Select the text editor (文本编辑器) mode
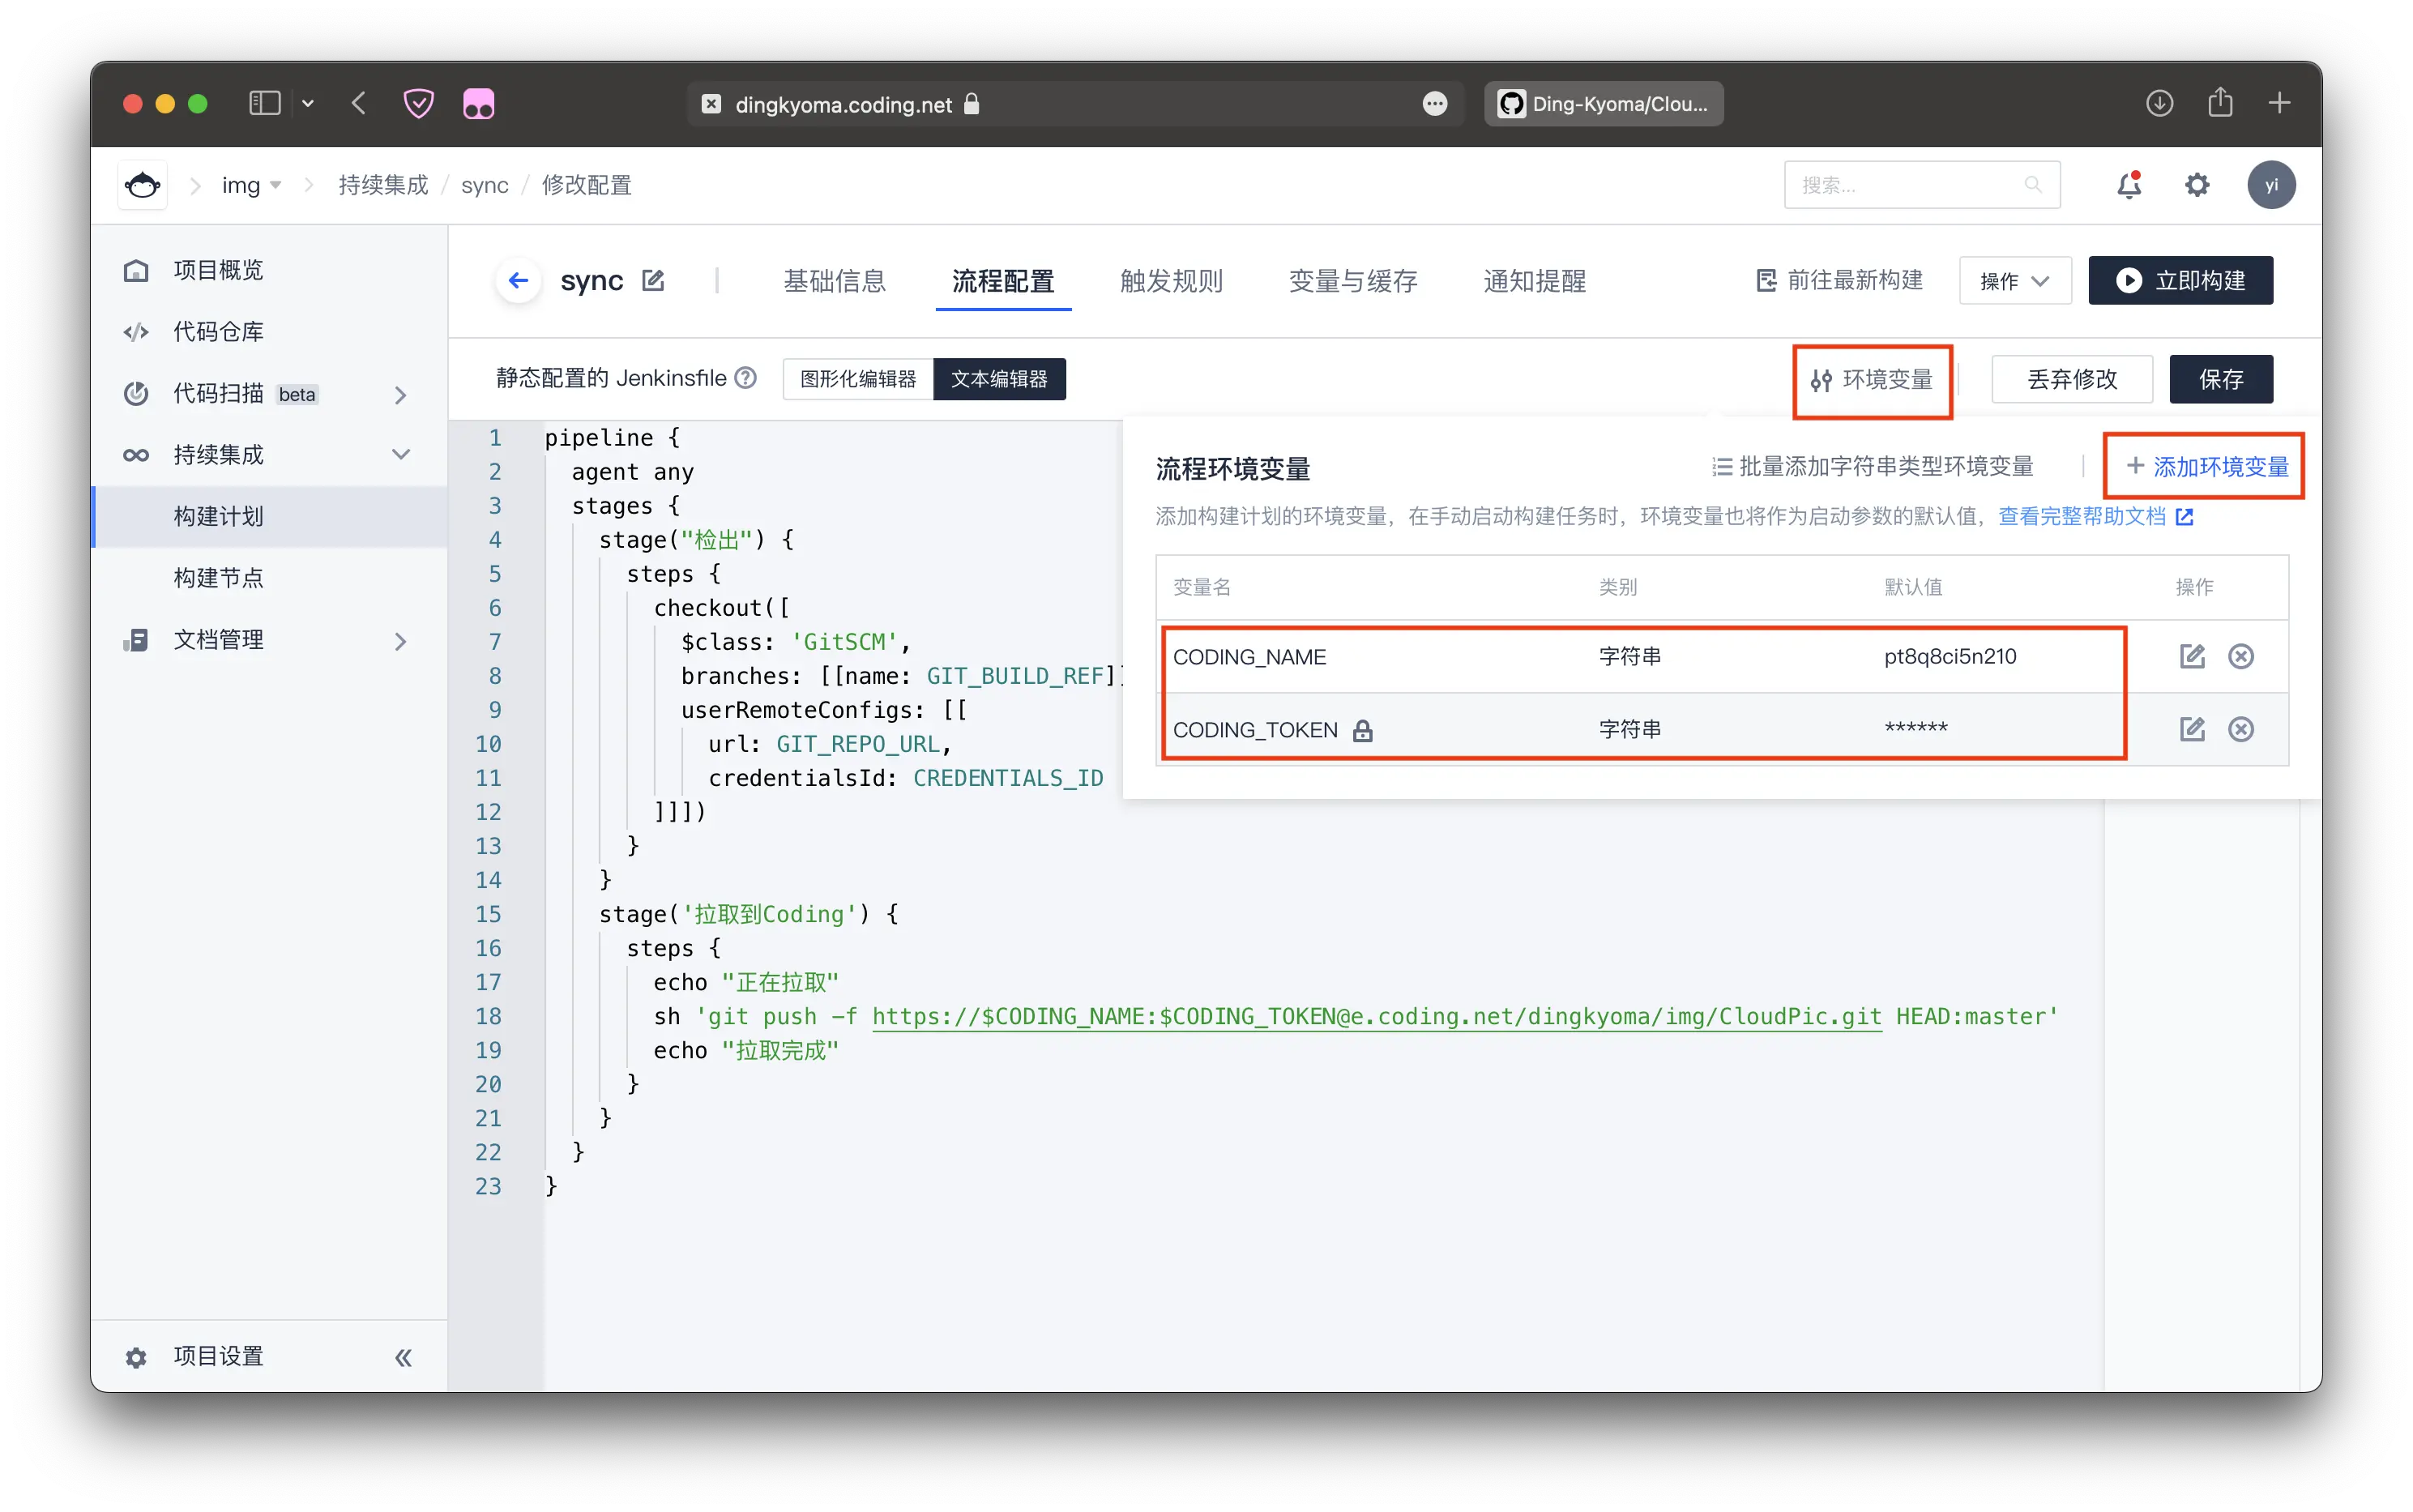The width and height of the screenshot is (2413, 1512). point(999,379)
